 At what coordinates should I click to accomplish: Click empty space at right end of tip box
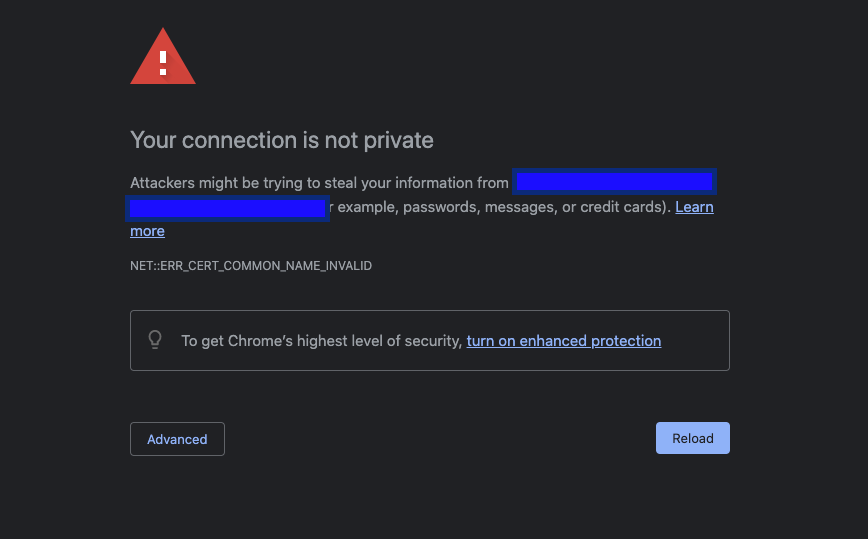coord(695,340)
